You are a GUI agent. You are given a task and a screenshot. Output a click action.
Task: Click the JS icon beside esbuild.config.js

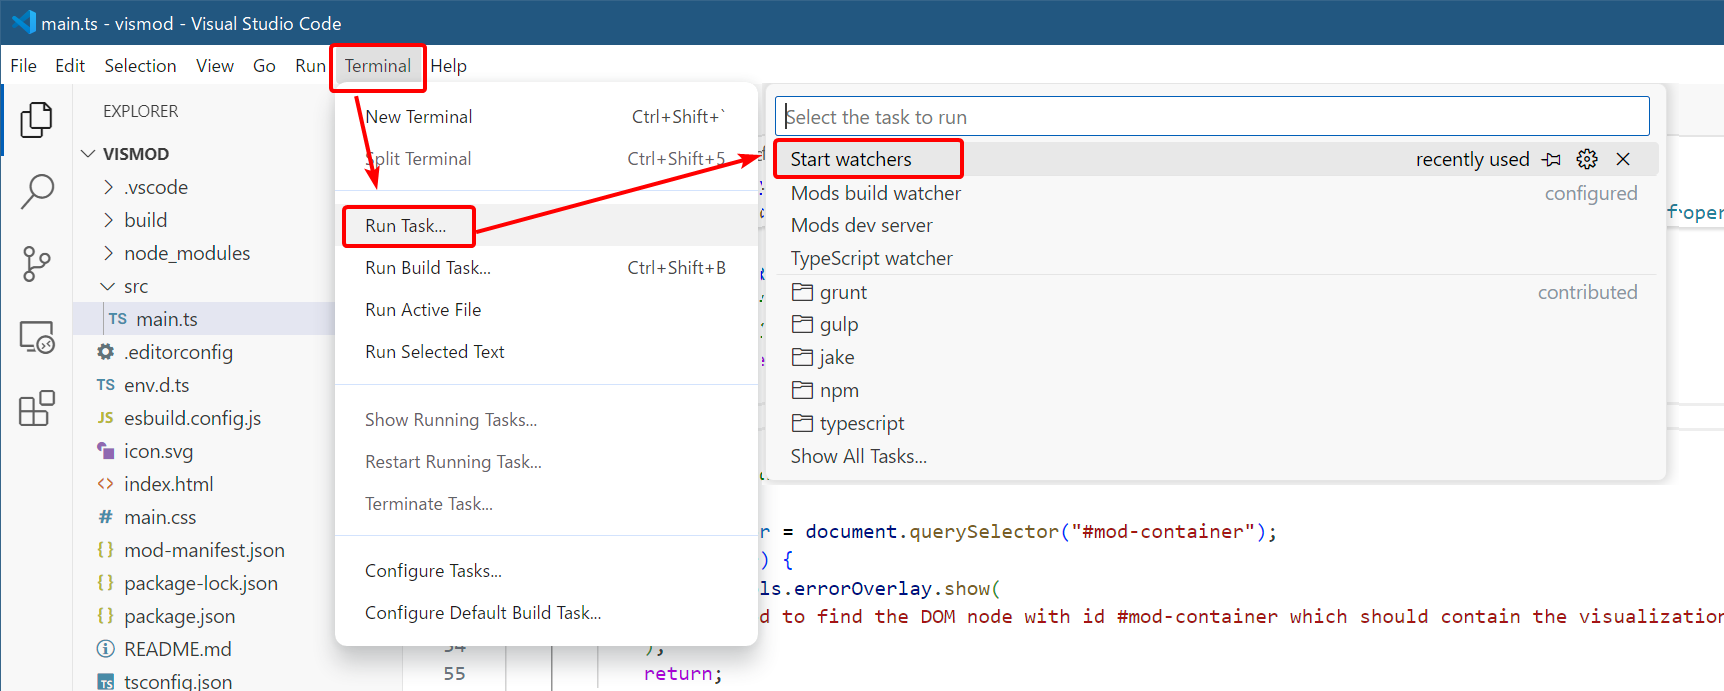click(105, 418)
